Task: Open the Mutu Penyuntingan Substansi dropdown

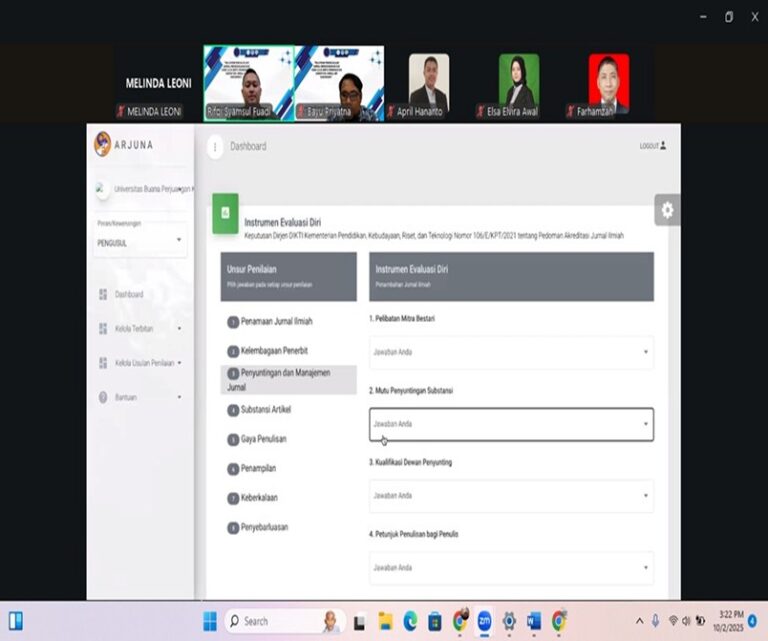Action: (511, 424)
